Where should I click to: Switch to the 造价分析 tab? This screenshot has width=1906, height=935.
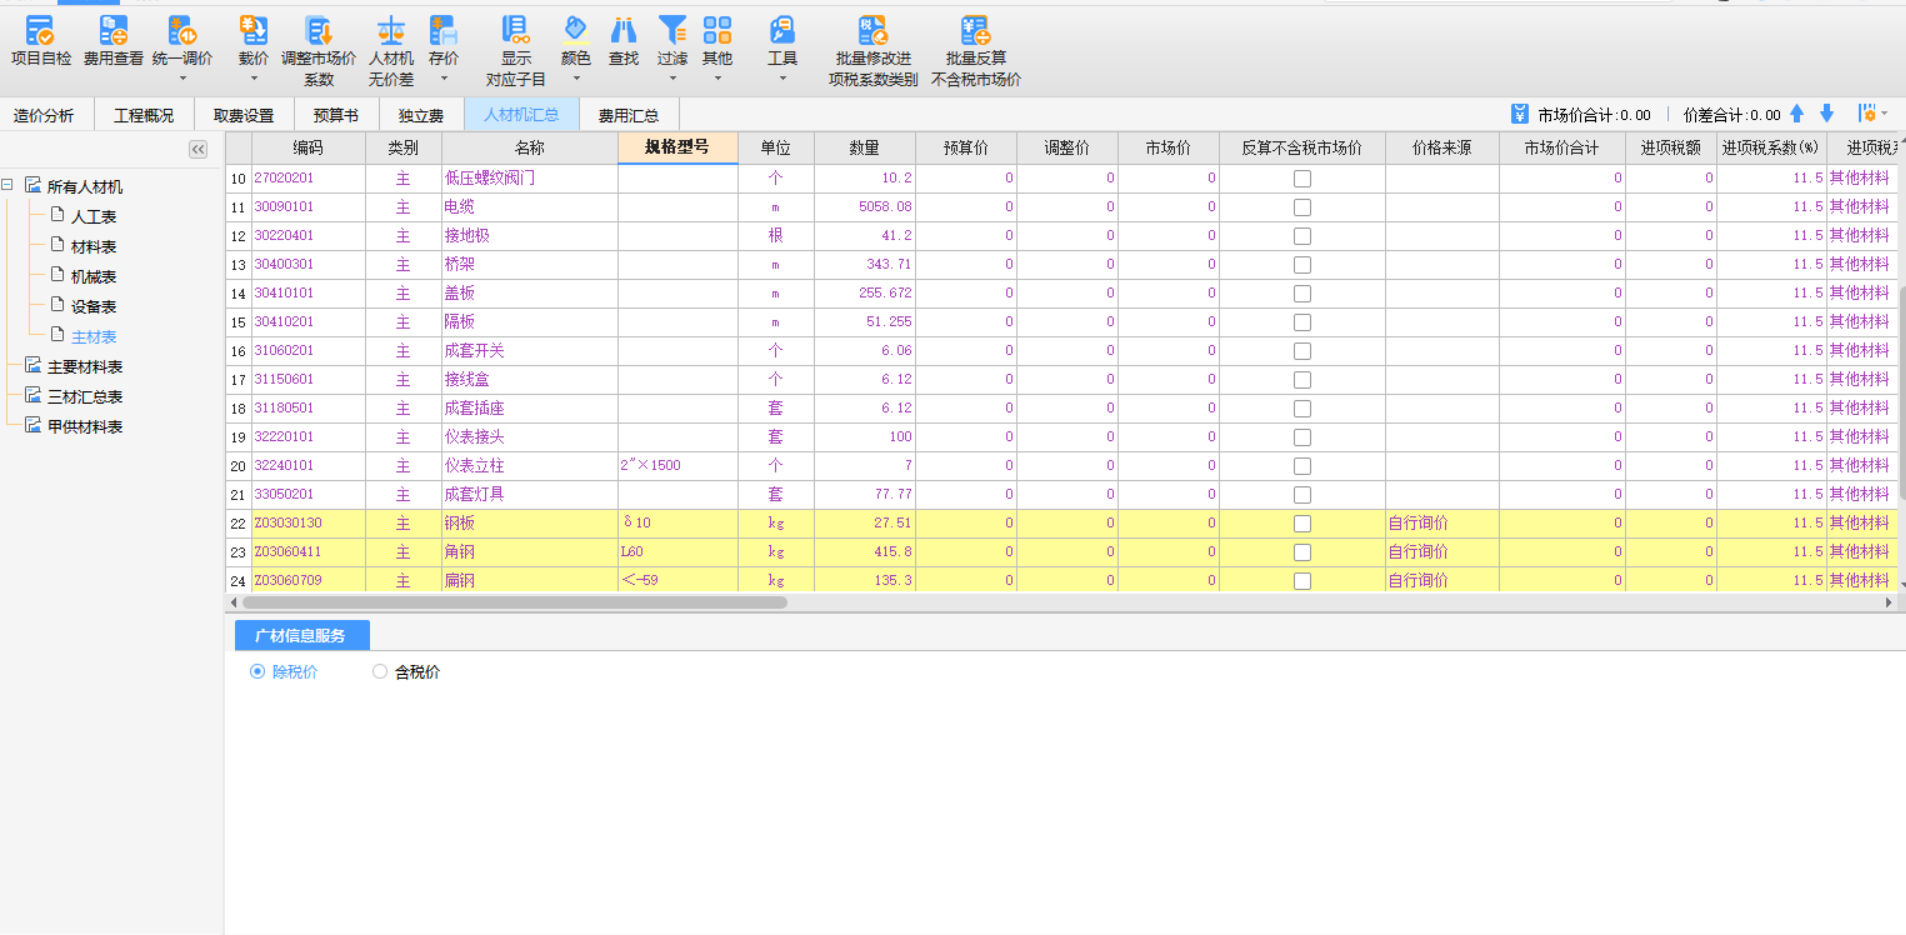[43, 115]
